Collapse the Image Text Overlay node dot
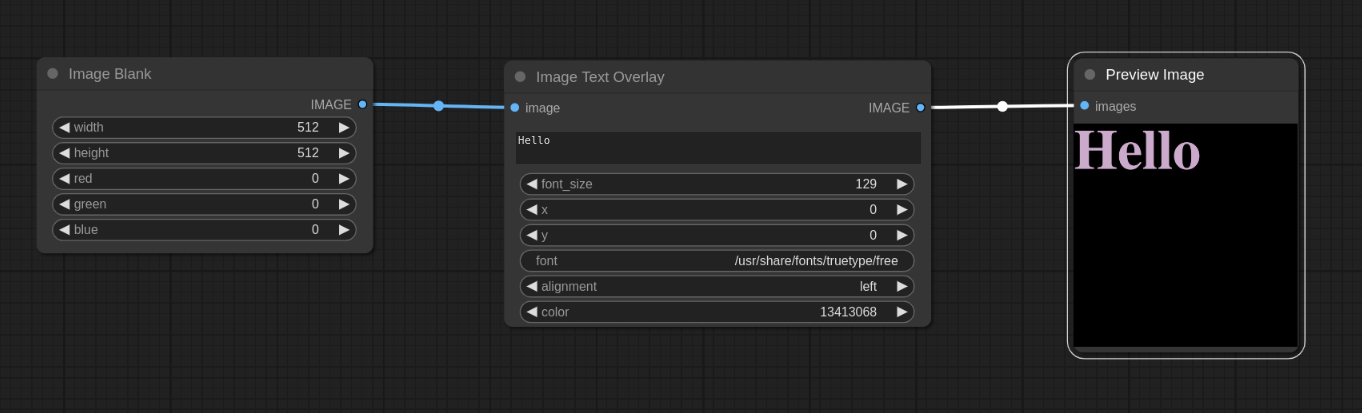The width and height of the screenshot is (1362, 413). 520,77
